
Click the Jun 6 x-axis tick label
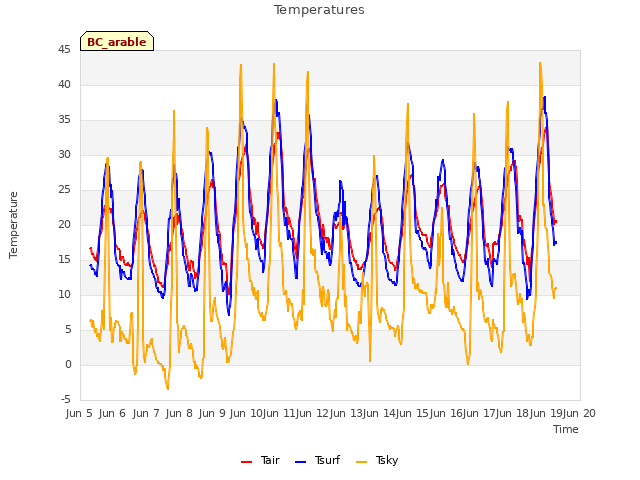[x=112, y=413]
